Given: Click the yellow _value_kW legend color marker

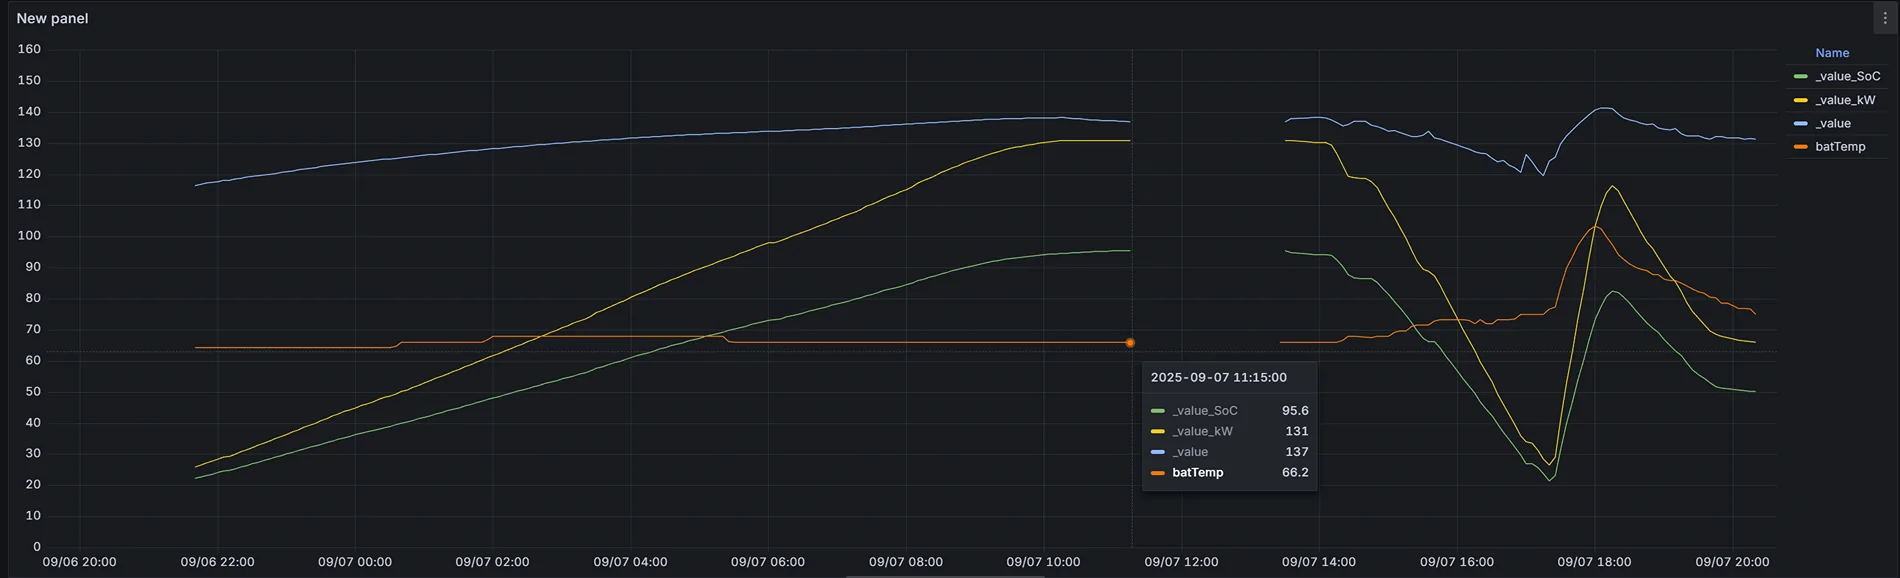Looking at the screenshot, I should click(x=1800, y=100).
